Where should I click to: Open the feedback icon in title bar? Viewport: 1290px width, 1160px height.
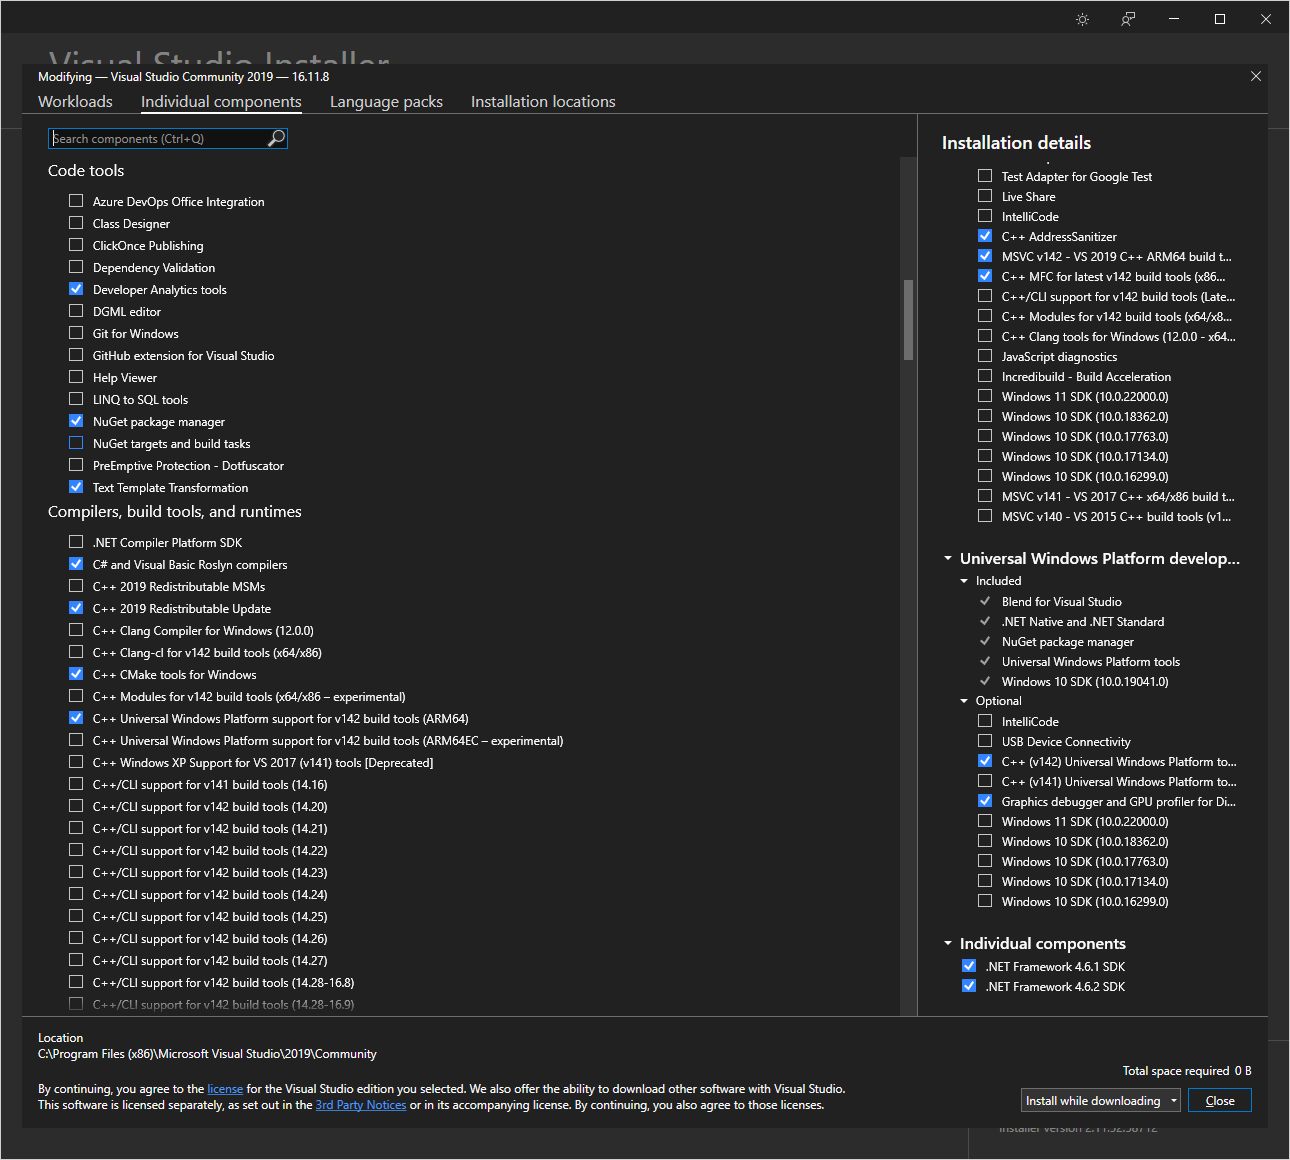click(1128, 19)
